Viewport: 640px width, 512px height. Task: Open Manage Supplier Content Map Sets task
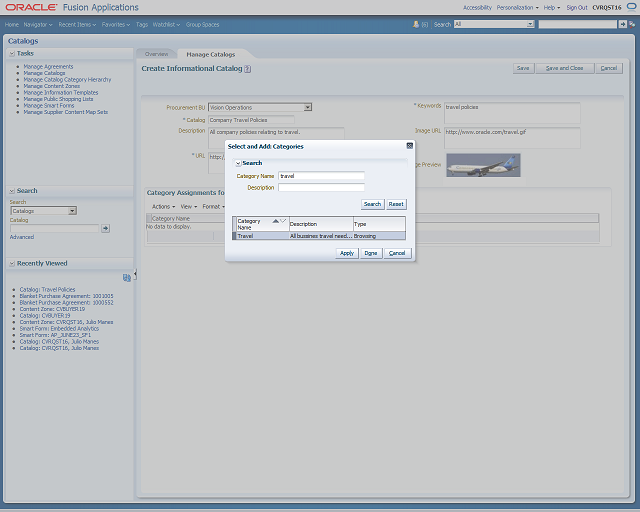[x=66, y=112]
